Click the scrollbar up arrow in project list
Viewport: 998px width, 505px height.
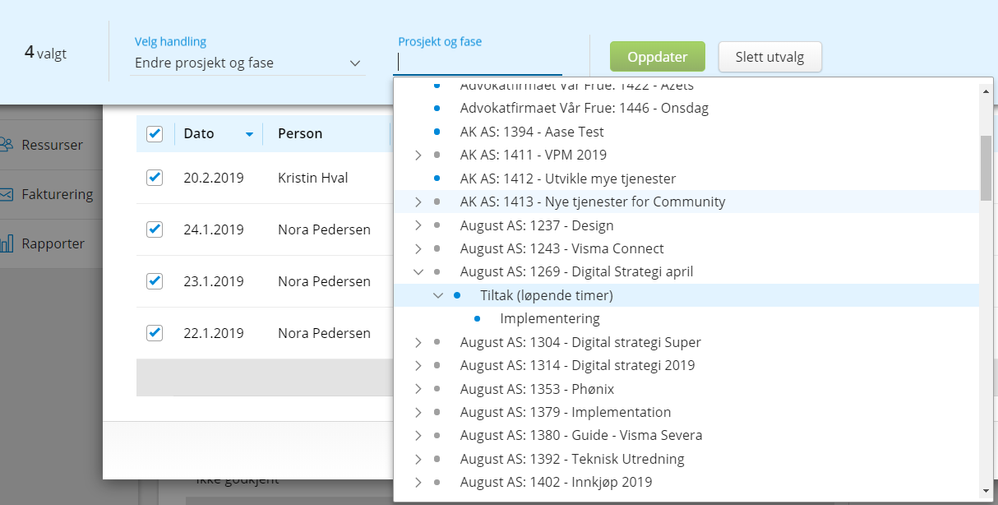coord(986,91)
